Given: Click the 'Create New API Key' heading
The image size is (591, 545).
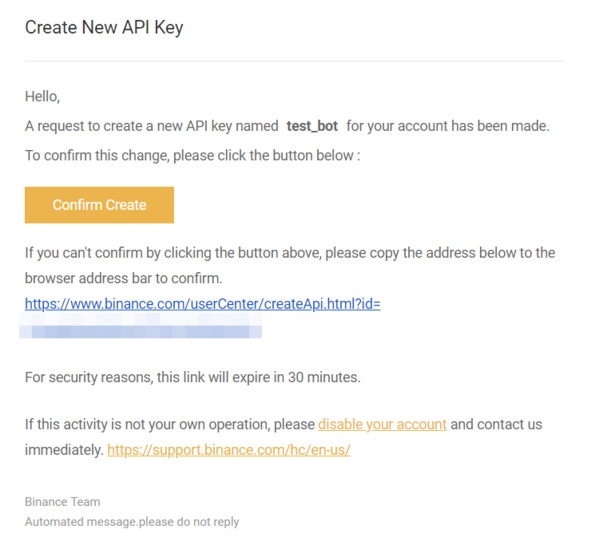Looking at the screenshot, I should [104, 28].
